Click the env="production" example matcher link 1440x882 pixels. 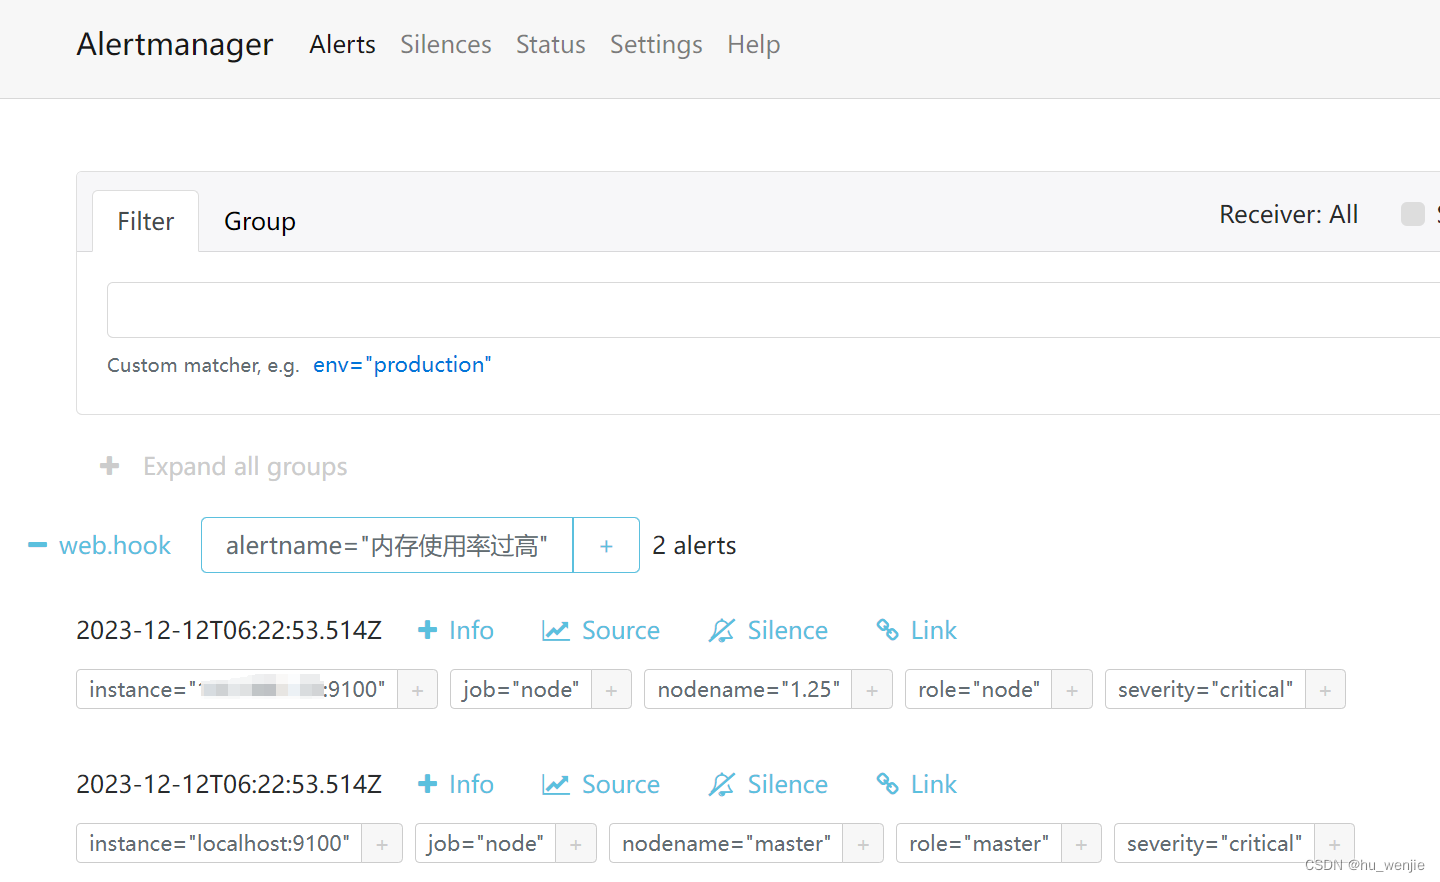click(x=402, y=364)
